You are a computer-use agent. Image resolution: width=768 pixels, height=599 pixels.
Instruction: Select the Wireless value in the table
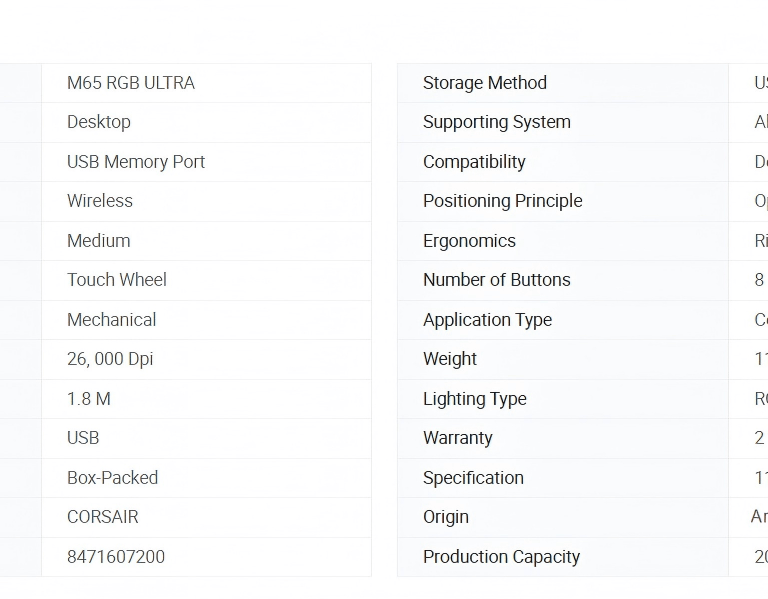click(100, 201)
